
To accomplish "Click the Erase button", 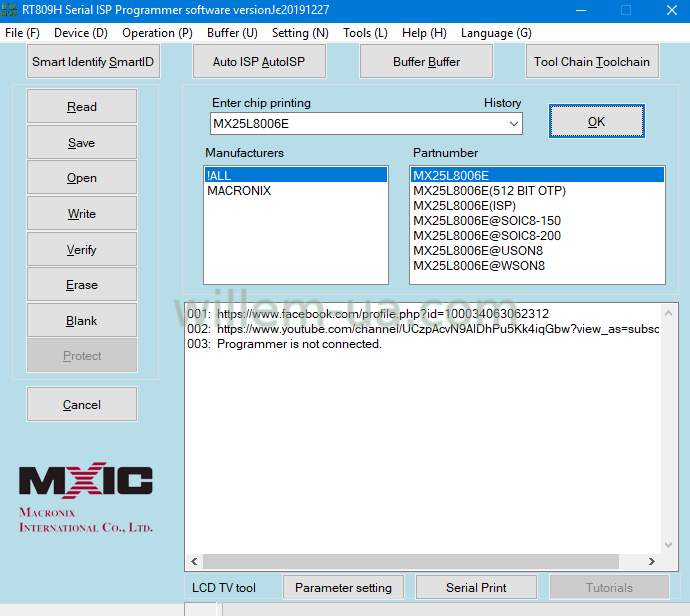I will coord(82,285).
